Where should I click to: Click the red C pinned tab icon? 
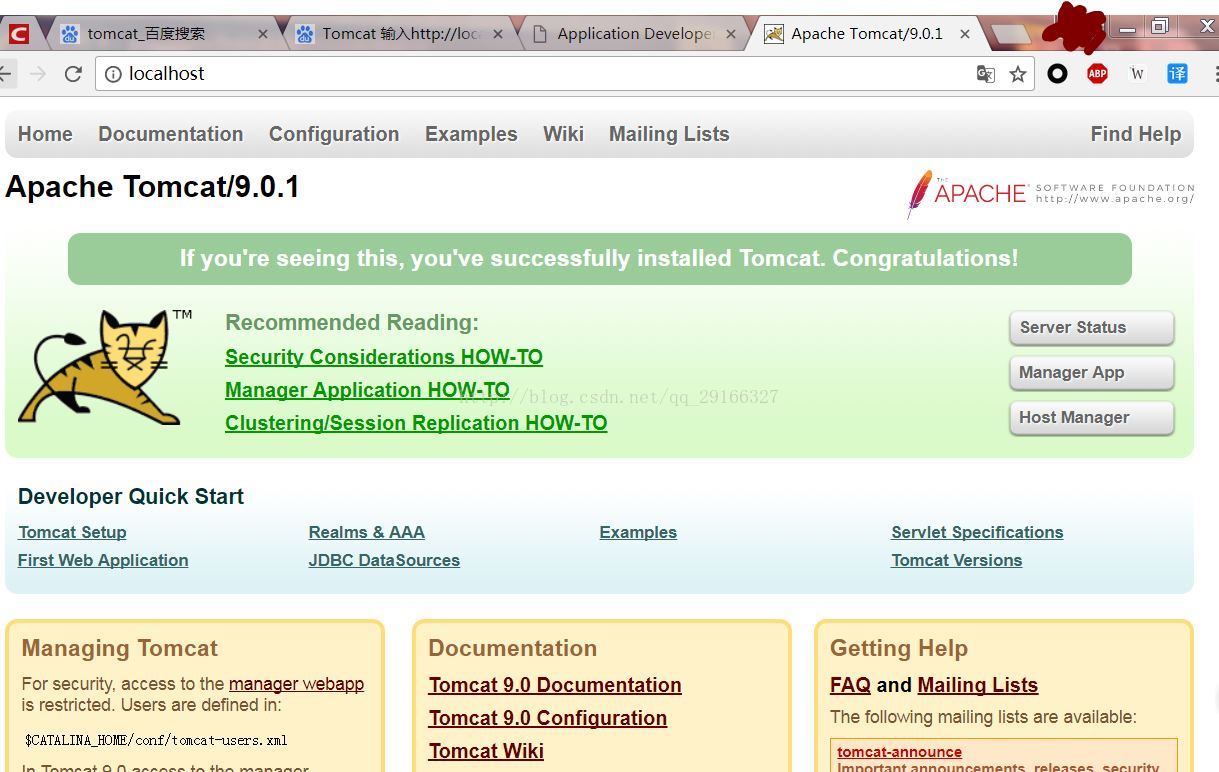(19, 34)
